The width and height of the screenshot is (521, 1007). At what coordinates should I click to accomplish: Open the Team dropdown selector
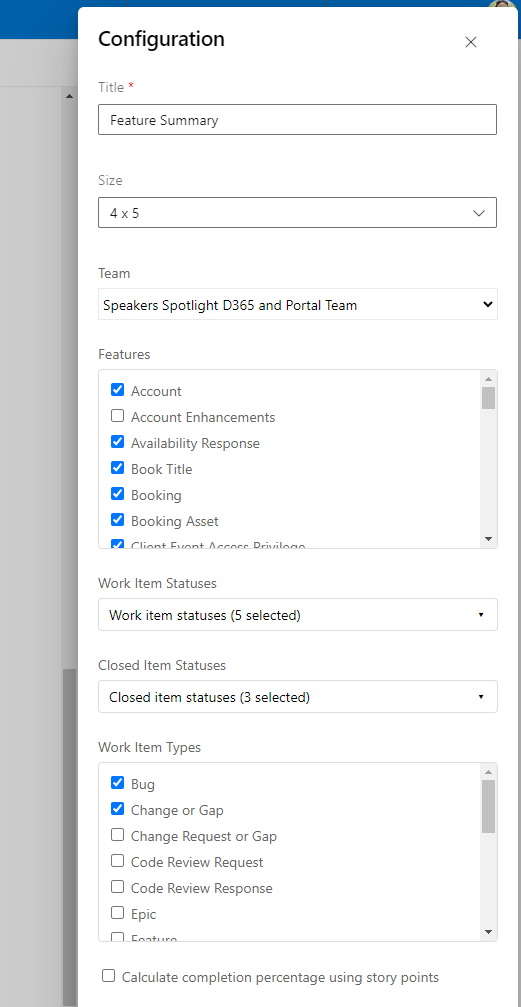tap(297, 304)
